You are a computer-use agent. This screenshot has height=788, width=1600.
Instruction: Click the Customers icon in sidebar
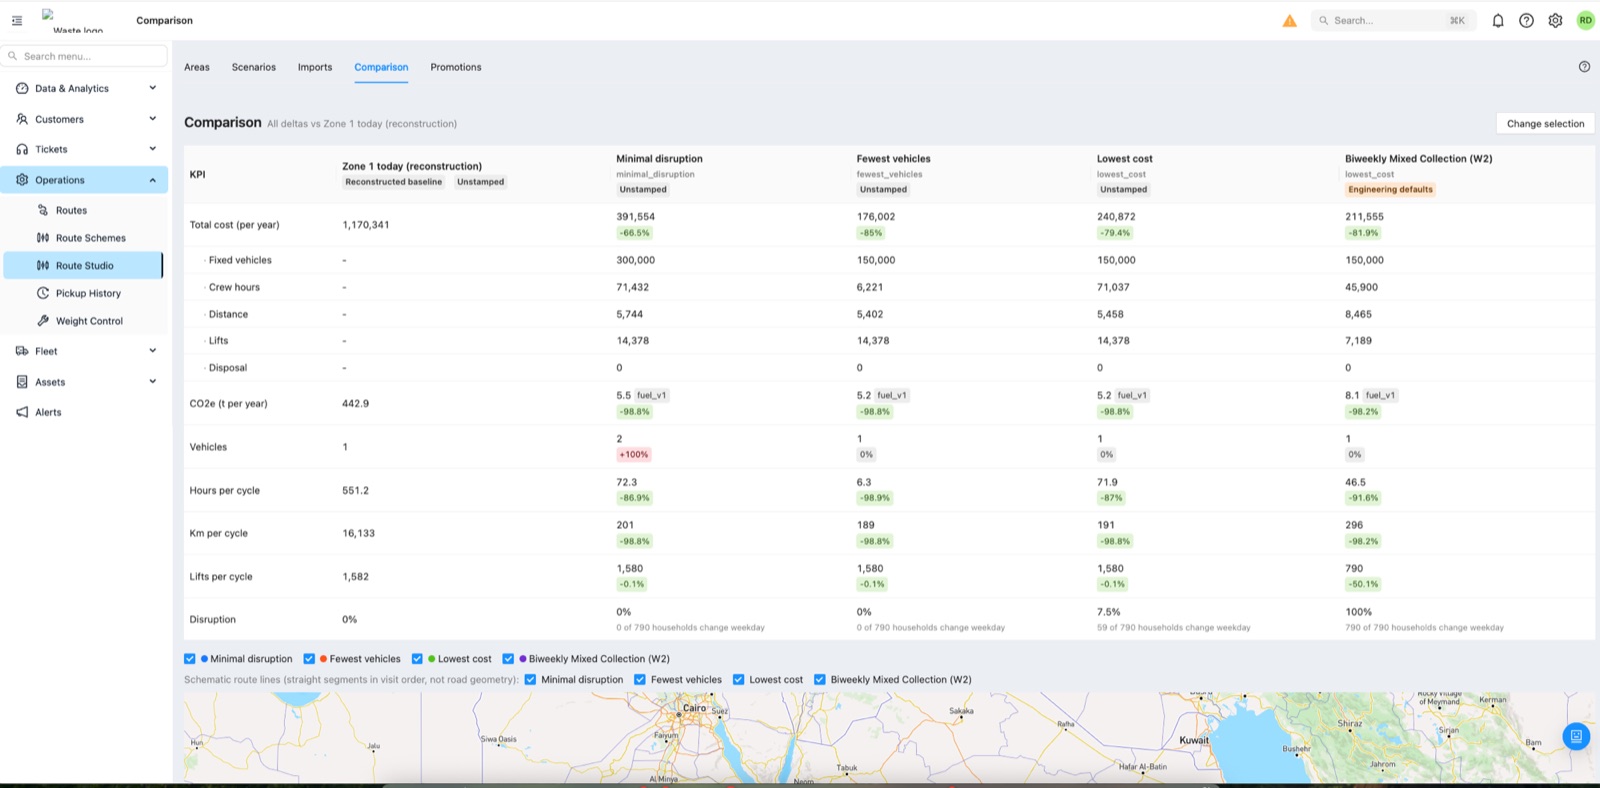tap(22, 119)
